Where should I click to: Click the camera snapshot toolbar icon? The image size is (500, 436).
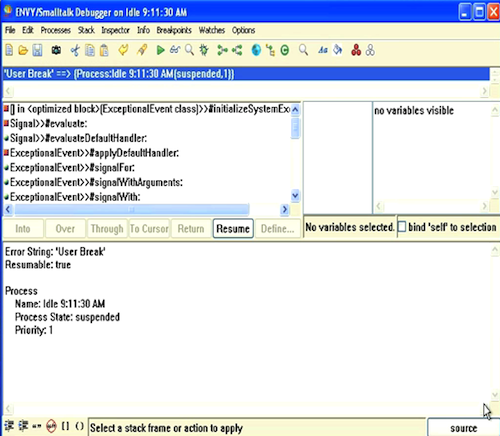[56, 50]
